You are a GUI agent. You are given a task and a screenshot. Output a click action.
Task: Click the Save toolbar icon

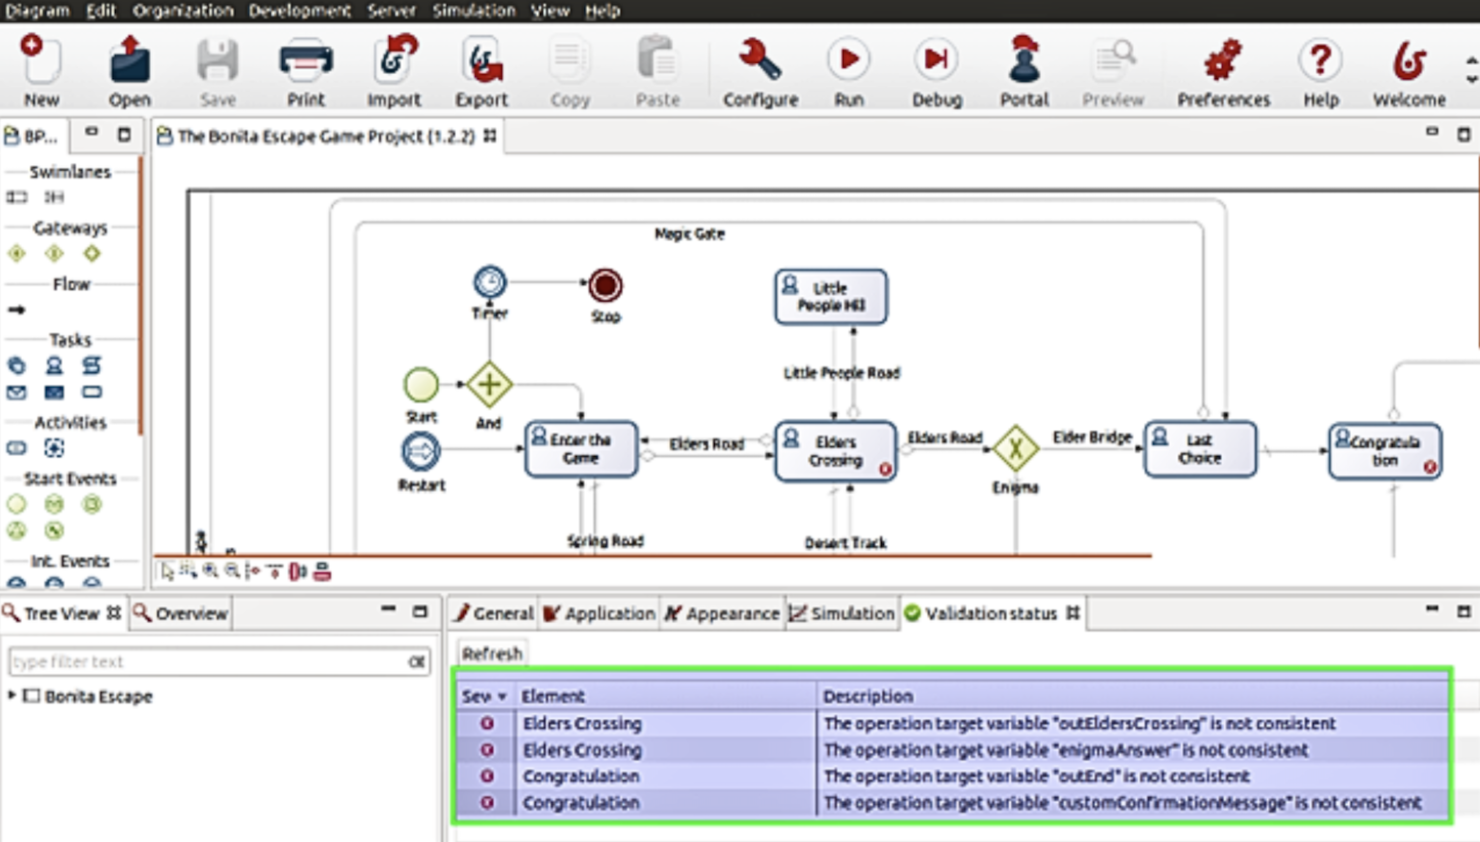[217, 61]
